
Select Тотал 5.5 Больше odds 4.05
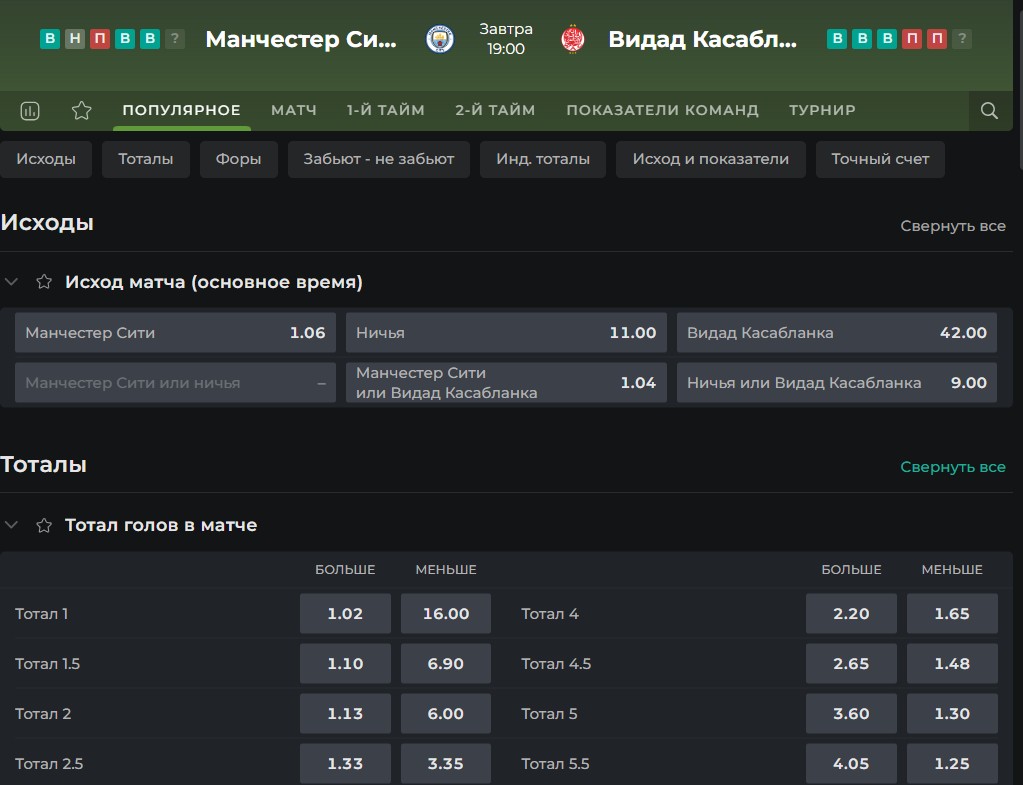[x=851, y=763]
